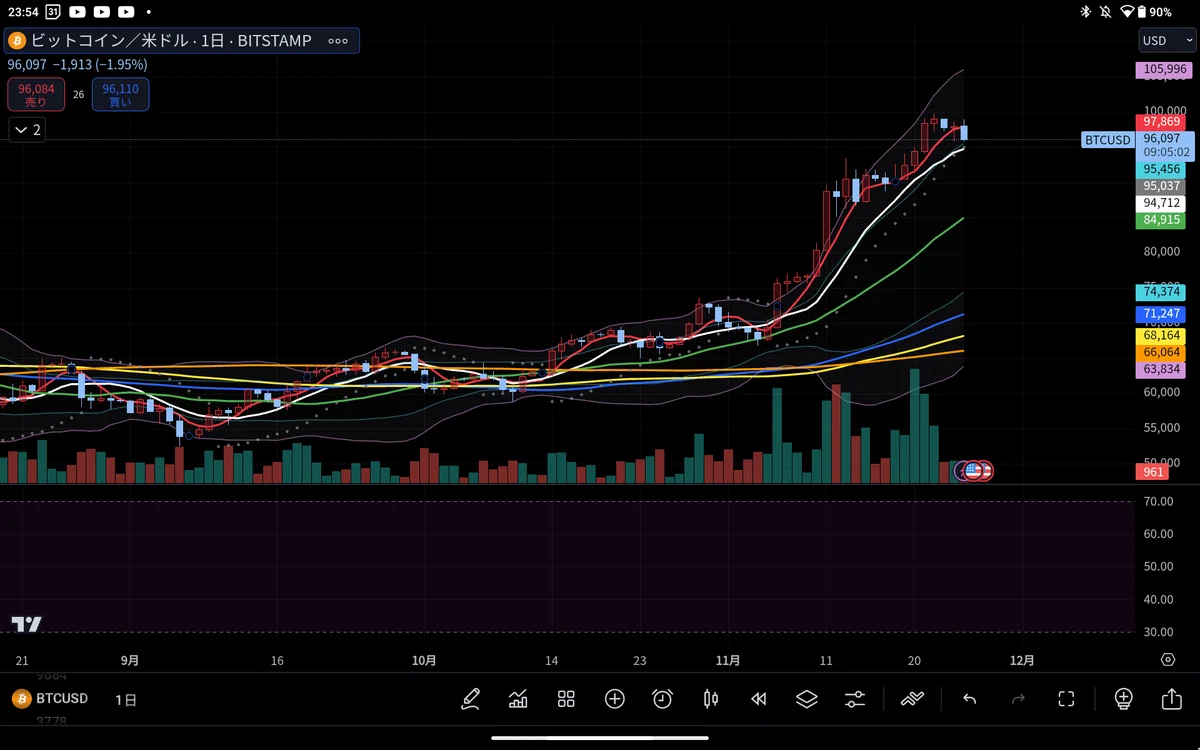Open the object tree layers icon

point(806,699)
